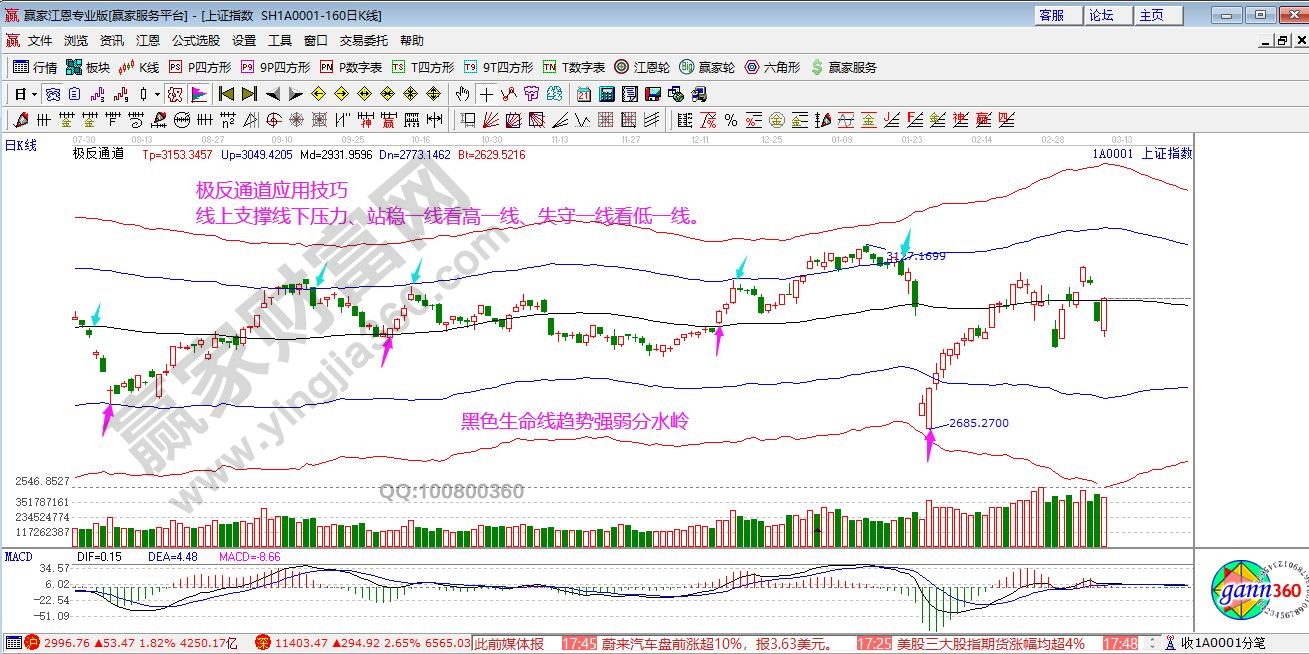Toggle the crosshair cursor tool
The height and width of the screenshot is (654, 1309).
[486, 94]
